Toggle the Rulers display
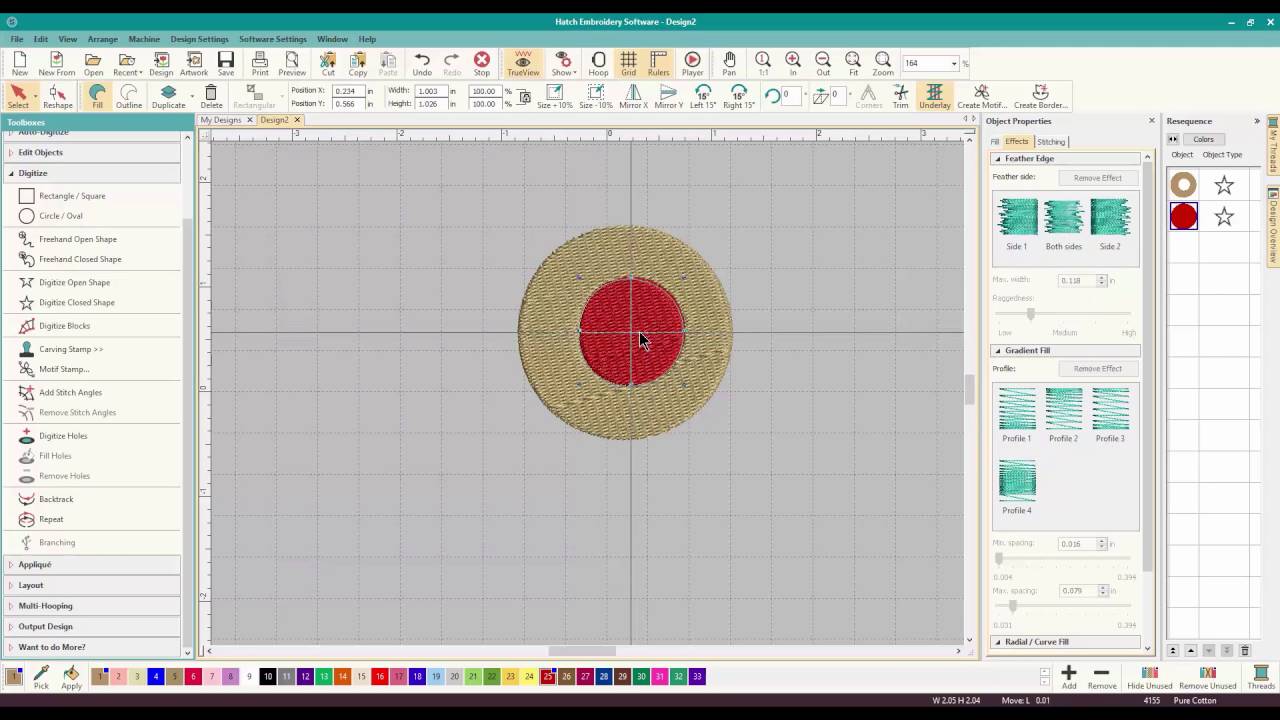Screen dimensions: 1280x720 [658, 65]
